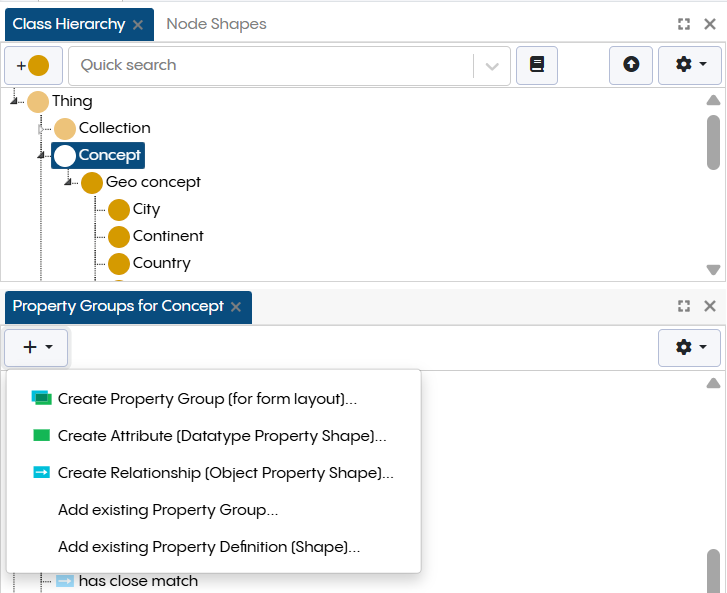Select the Continent class in tree

(x=167, y=236)
